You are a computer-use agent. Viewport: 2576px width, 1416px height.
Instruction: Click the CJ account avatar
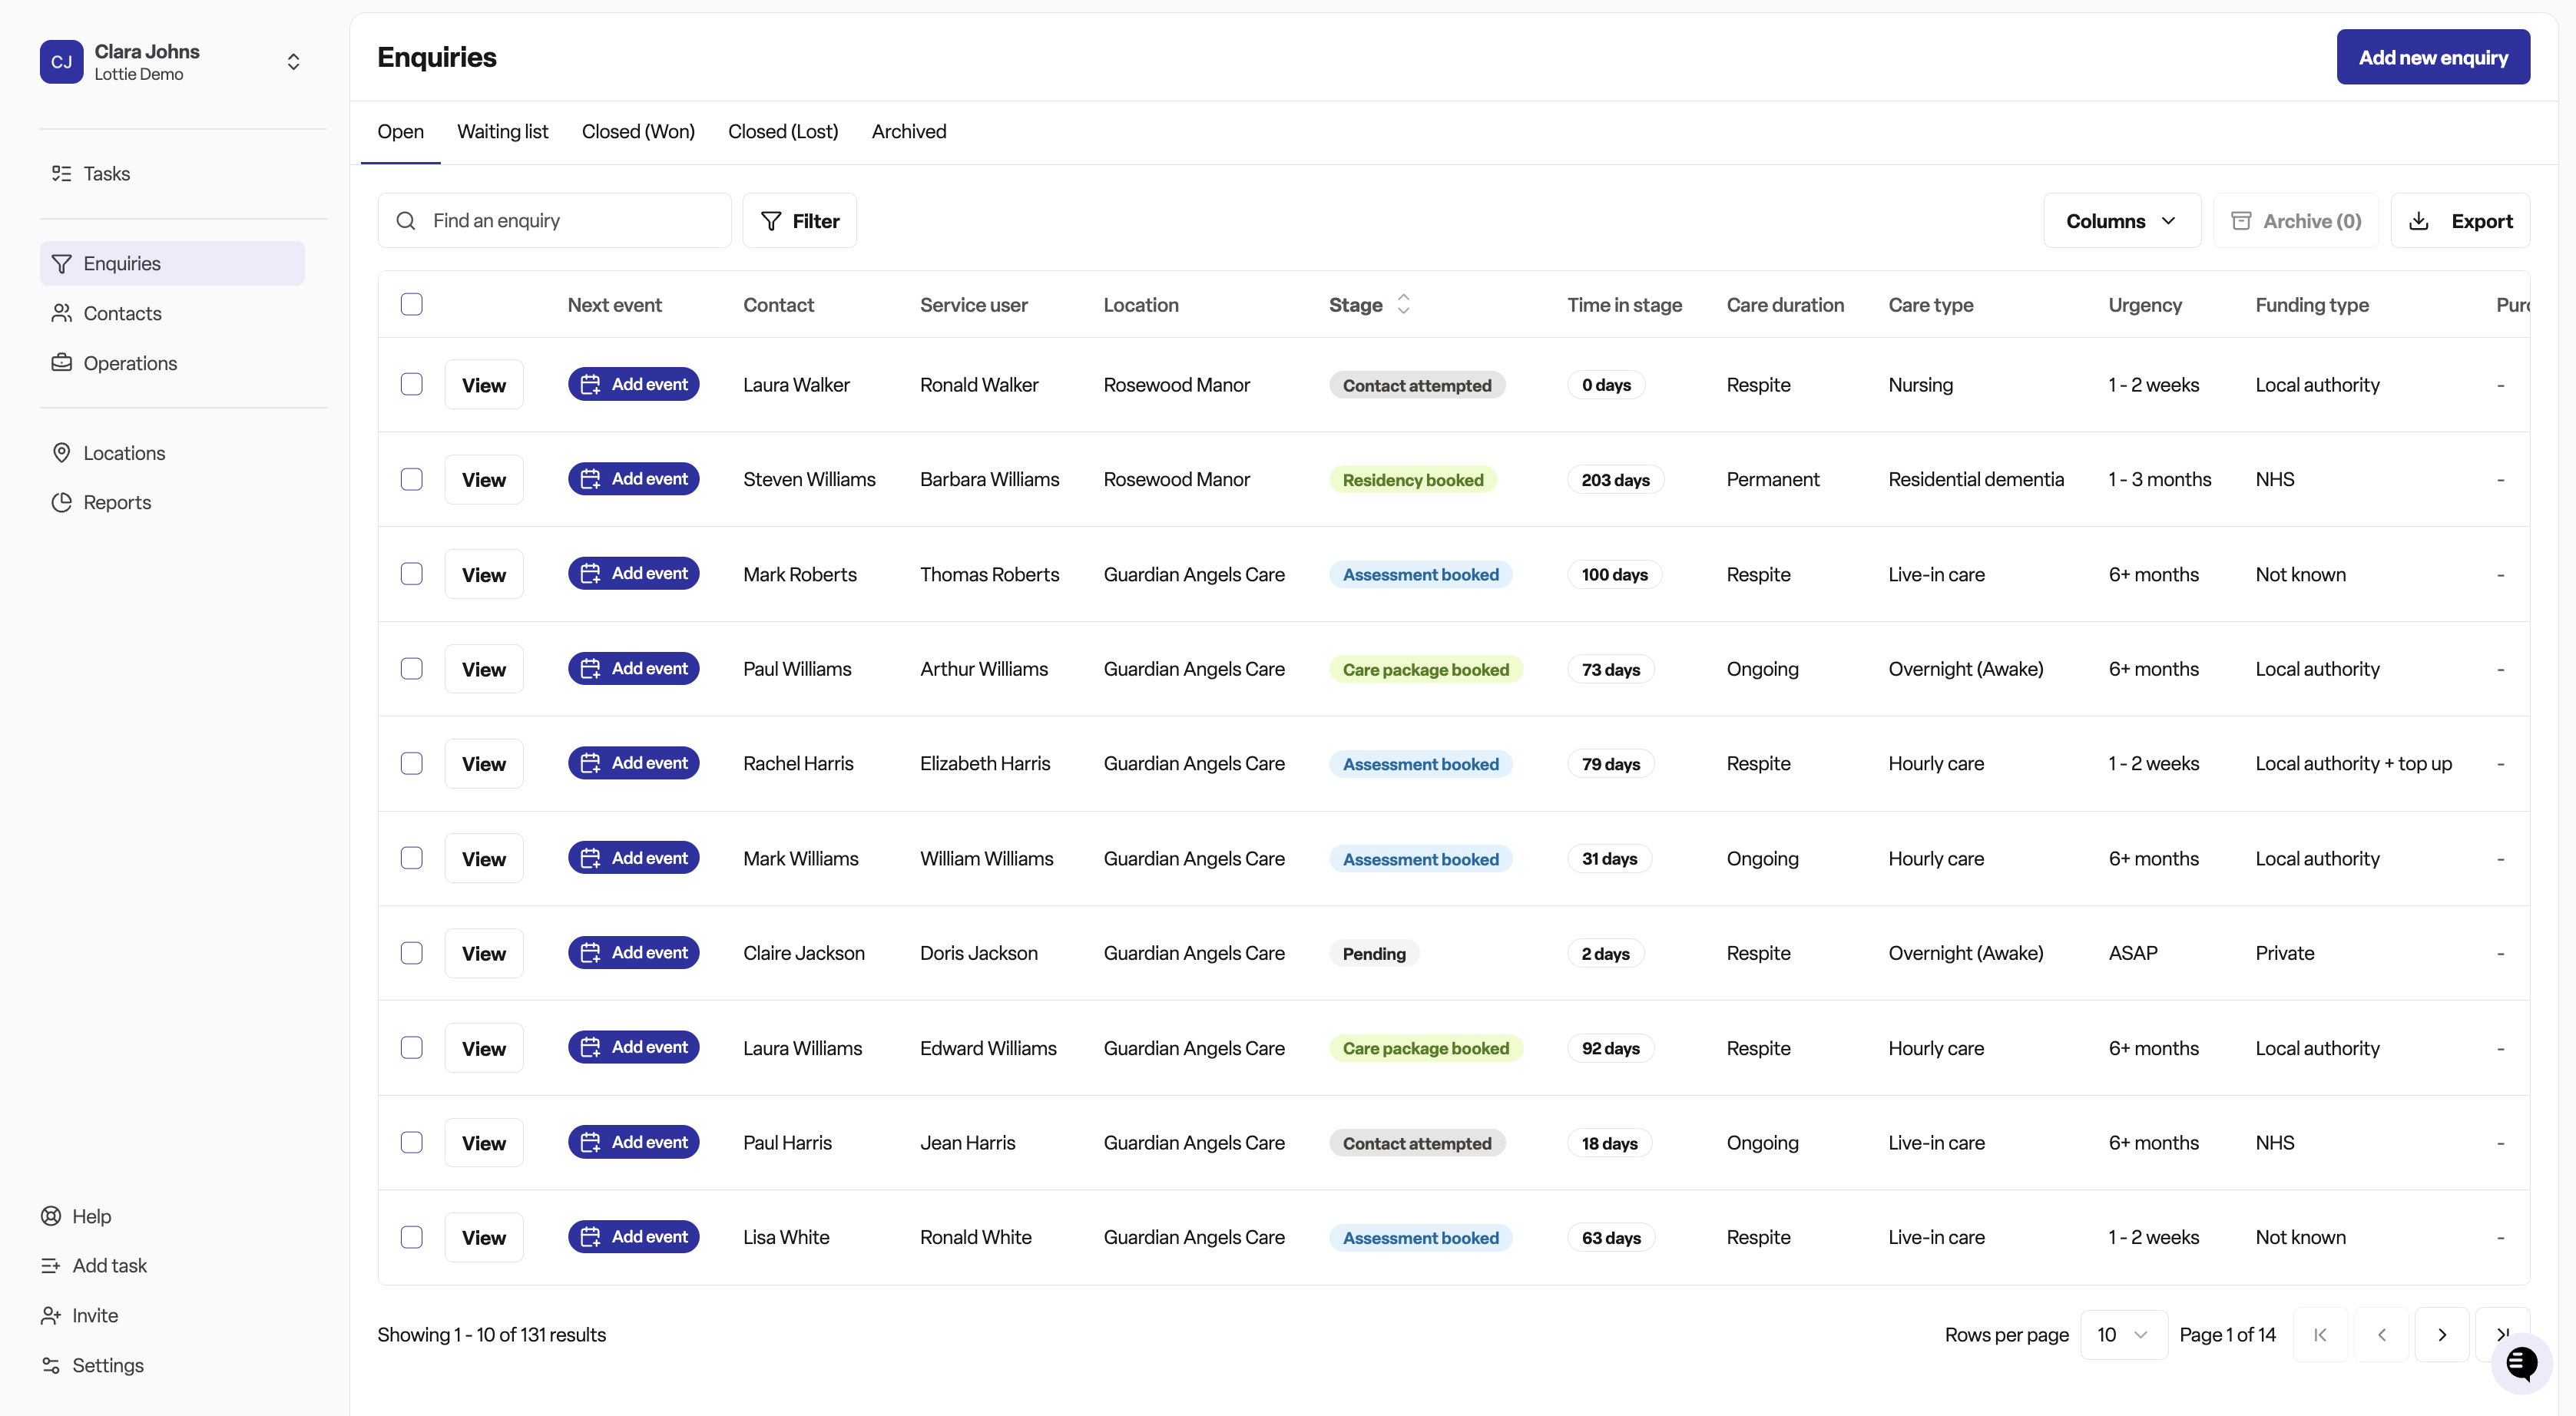tap(61, 62)
